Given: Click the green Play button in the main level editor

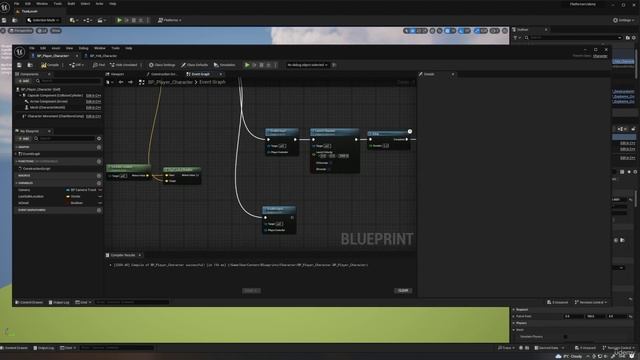Looking at the screenshot, I should tap(119, 20).
